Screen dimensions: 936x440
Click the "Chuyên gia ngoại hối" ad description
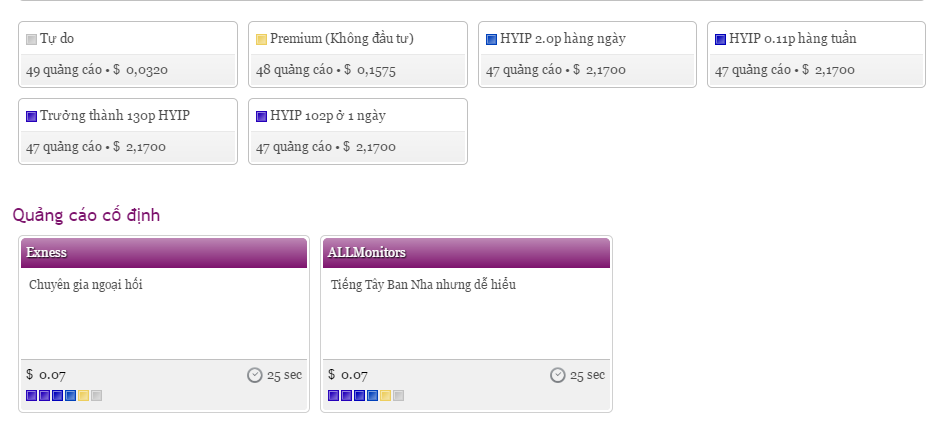pos(86,285)
